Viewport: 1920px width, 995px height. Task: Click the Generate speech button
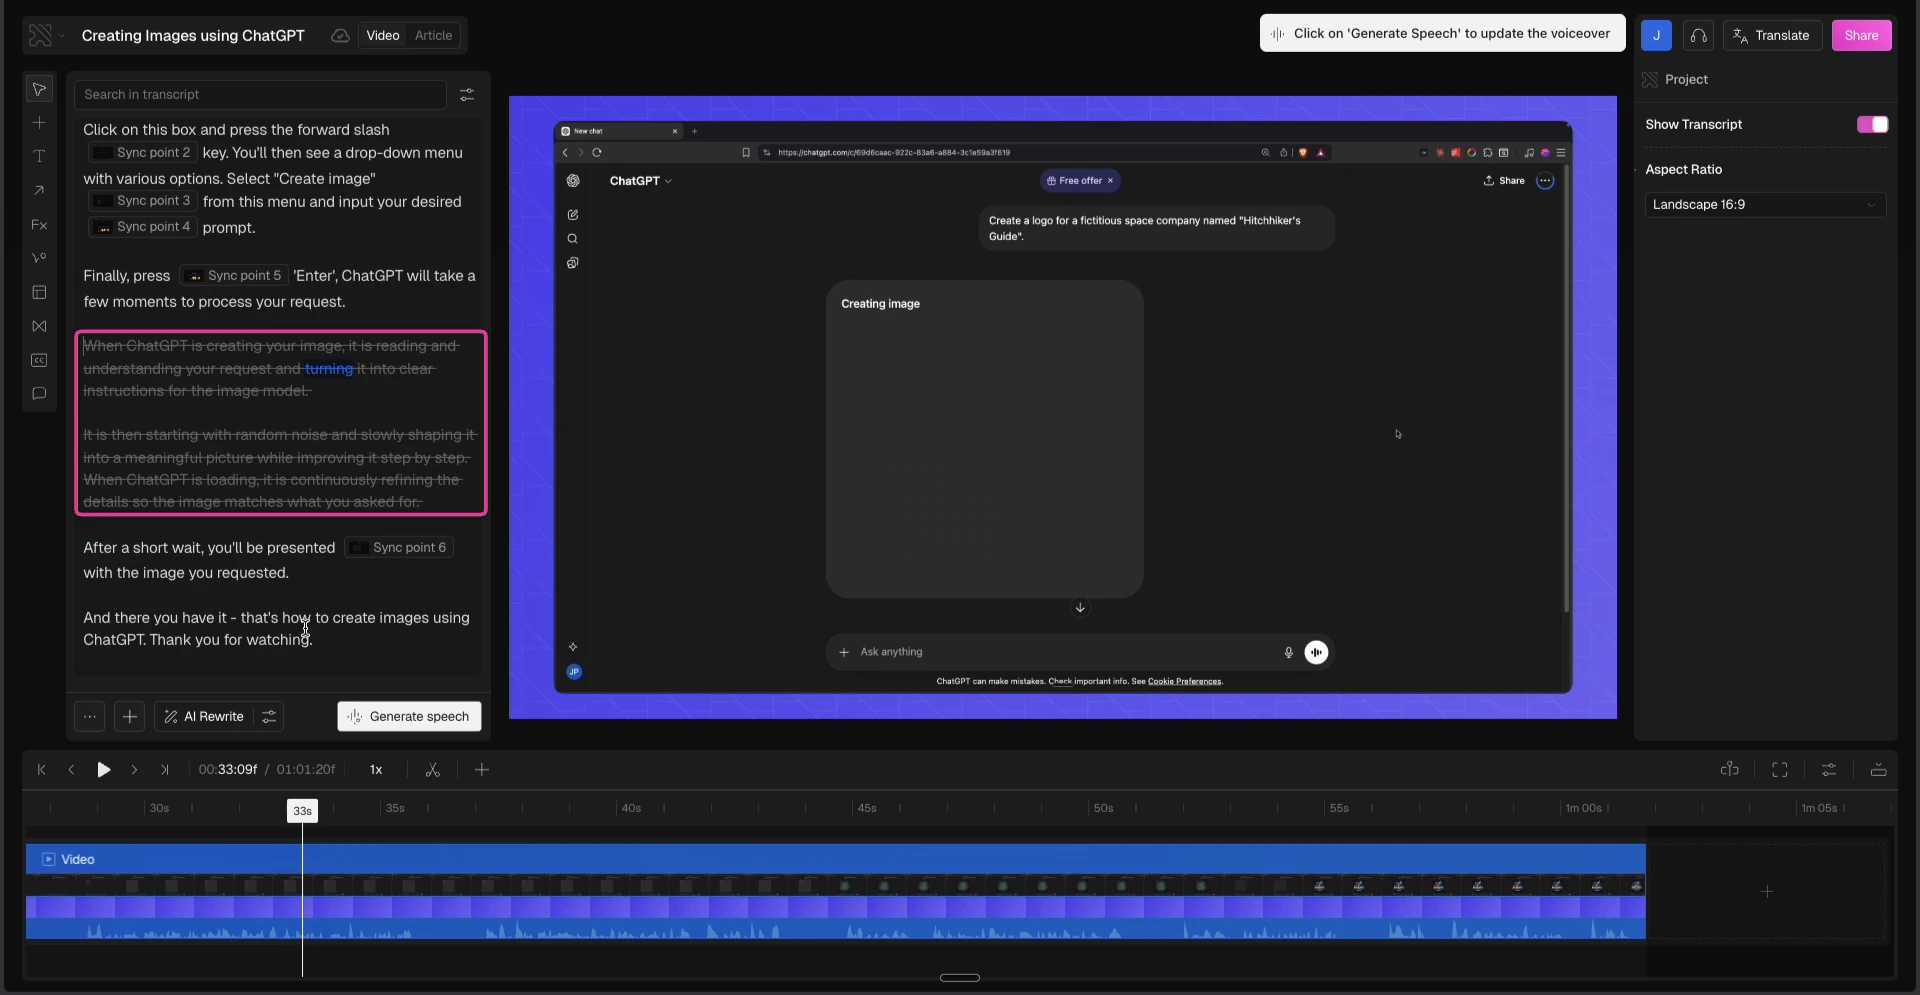point(409,717)
